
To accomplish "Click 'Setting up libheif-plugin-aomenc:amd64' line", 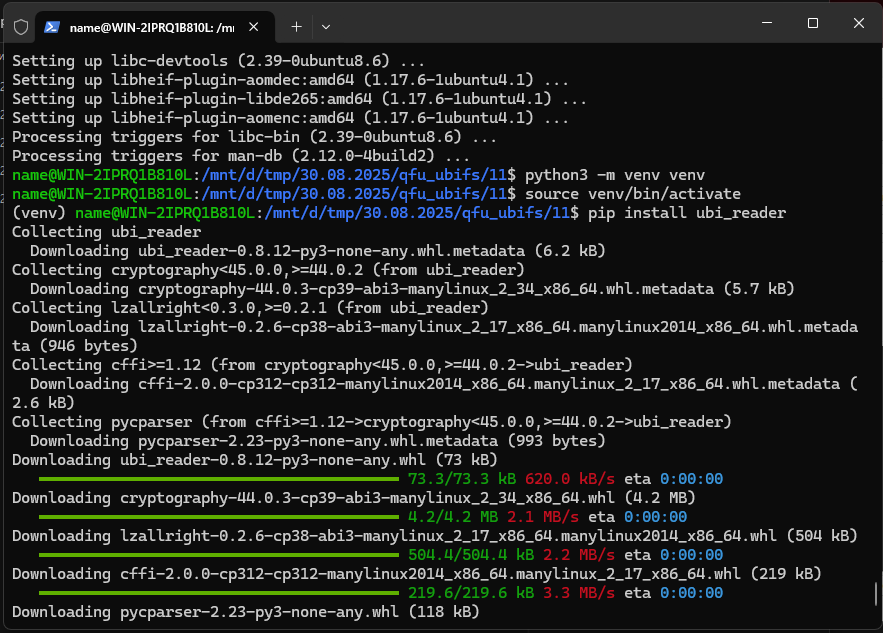I will [291, 118].
